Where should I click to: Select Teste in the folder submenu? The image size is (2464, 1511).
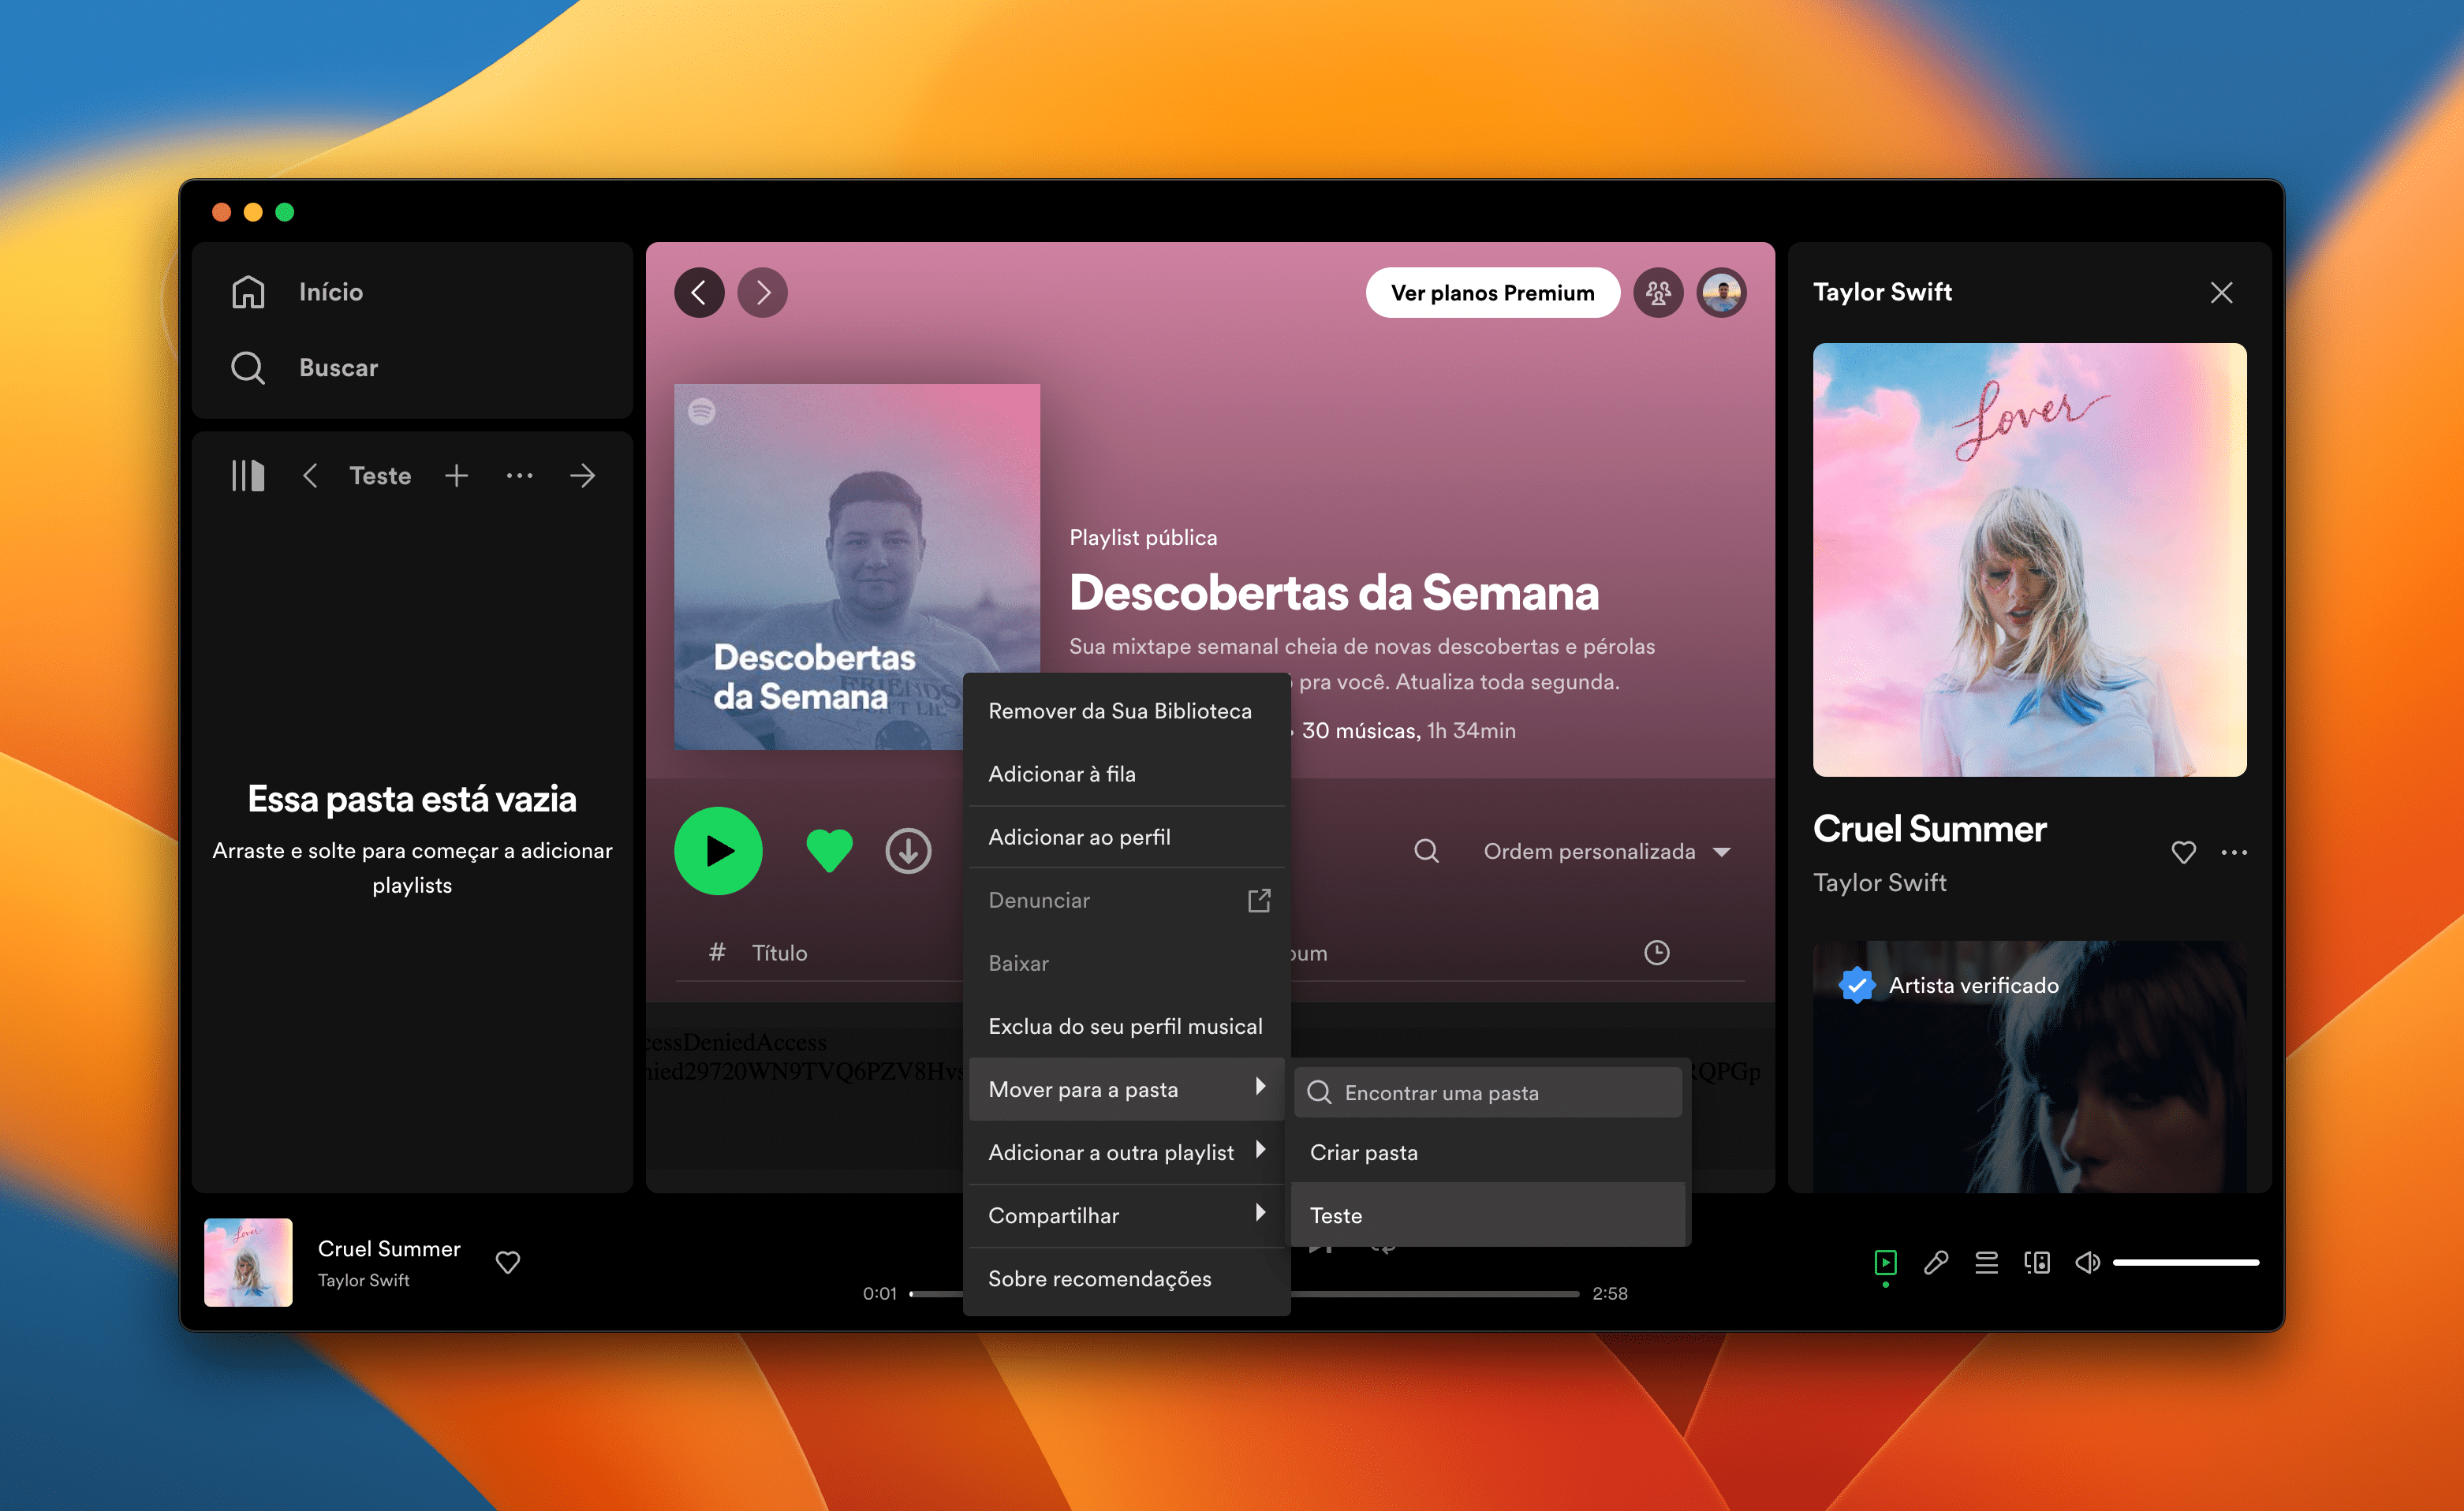(x=1337, y=1215)
